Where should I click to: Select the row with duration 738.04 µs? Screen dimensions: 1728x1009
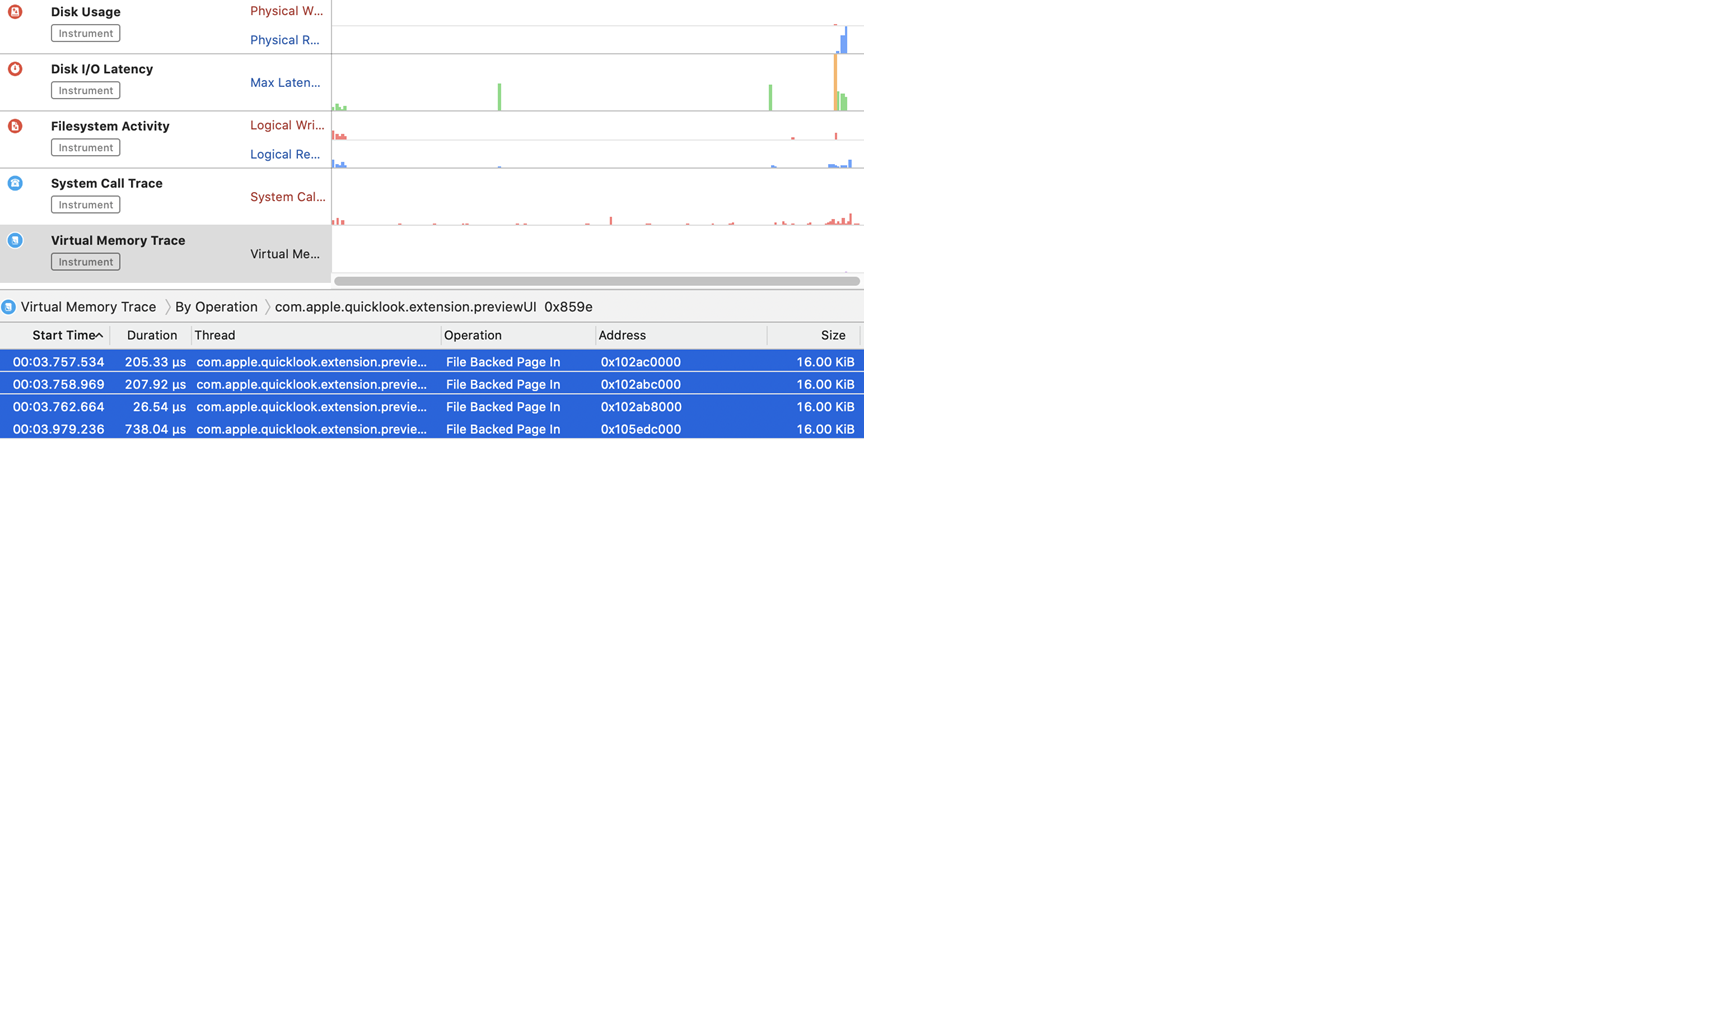click(x=155, y=429)
